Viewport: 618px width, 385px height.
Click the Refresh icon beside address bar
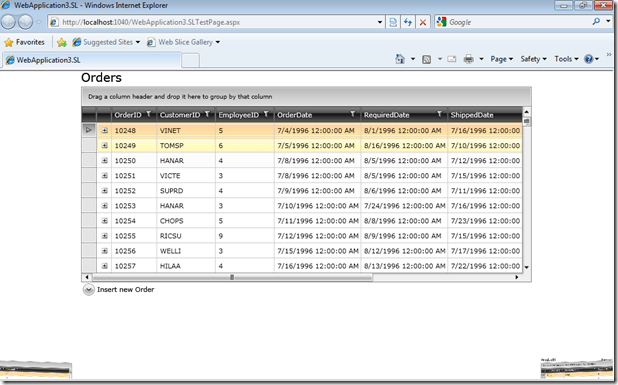(x=408, y=22)
